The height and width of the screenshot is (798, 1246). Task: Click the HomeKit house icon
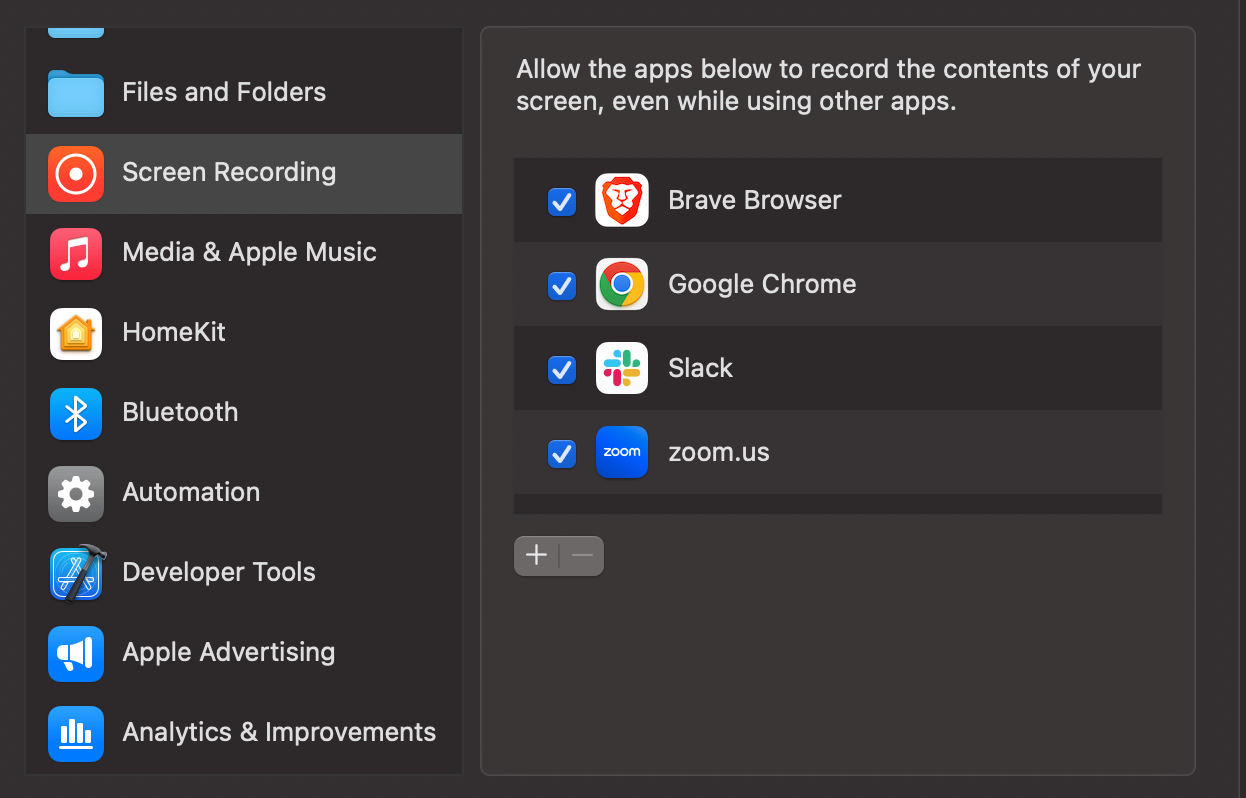point(76,334)
